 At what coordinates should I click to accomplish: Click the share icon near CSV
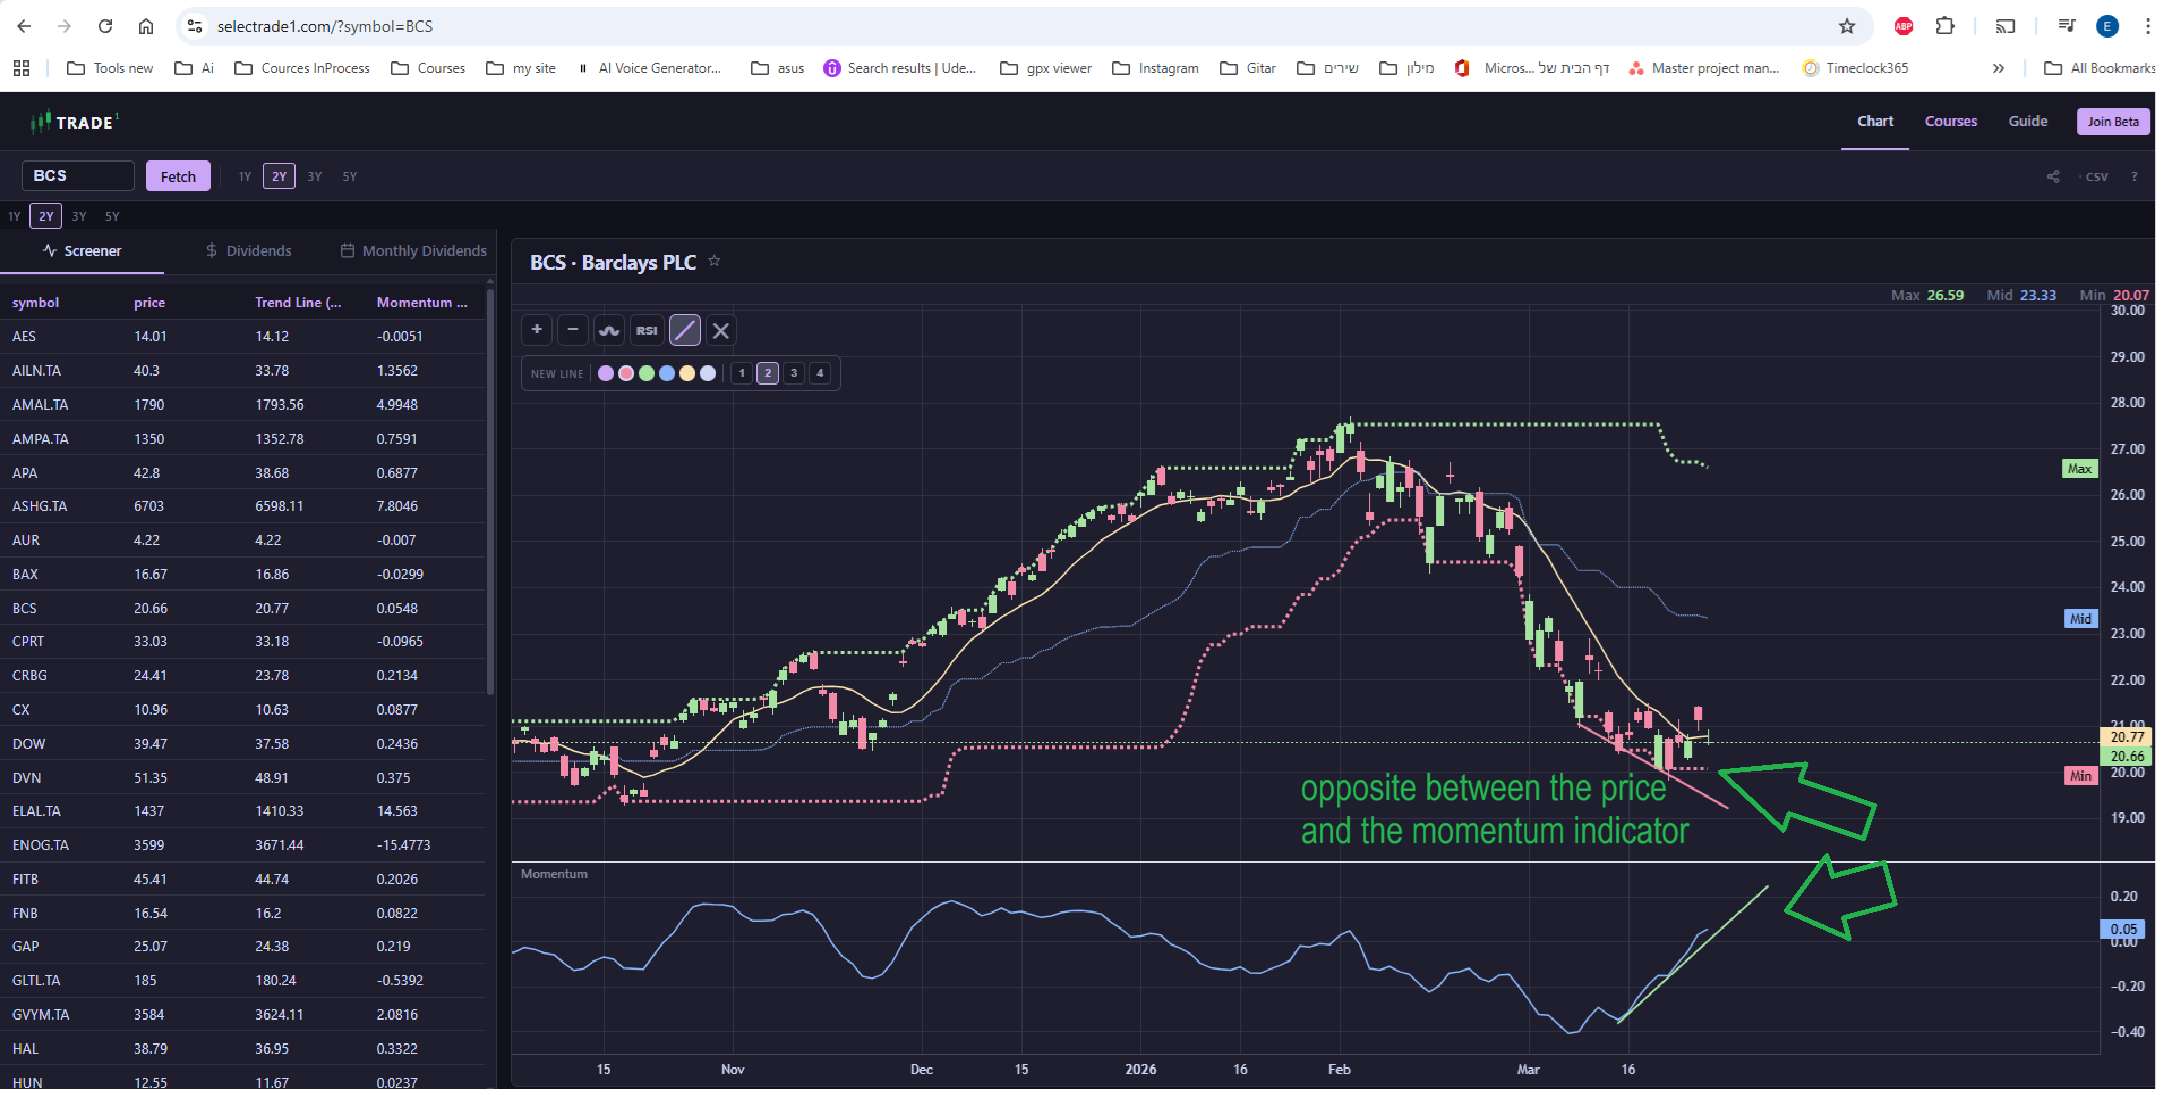[x=2053, y=177]
